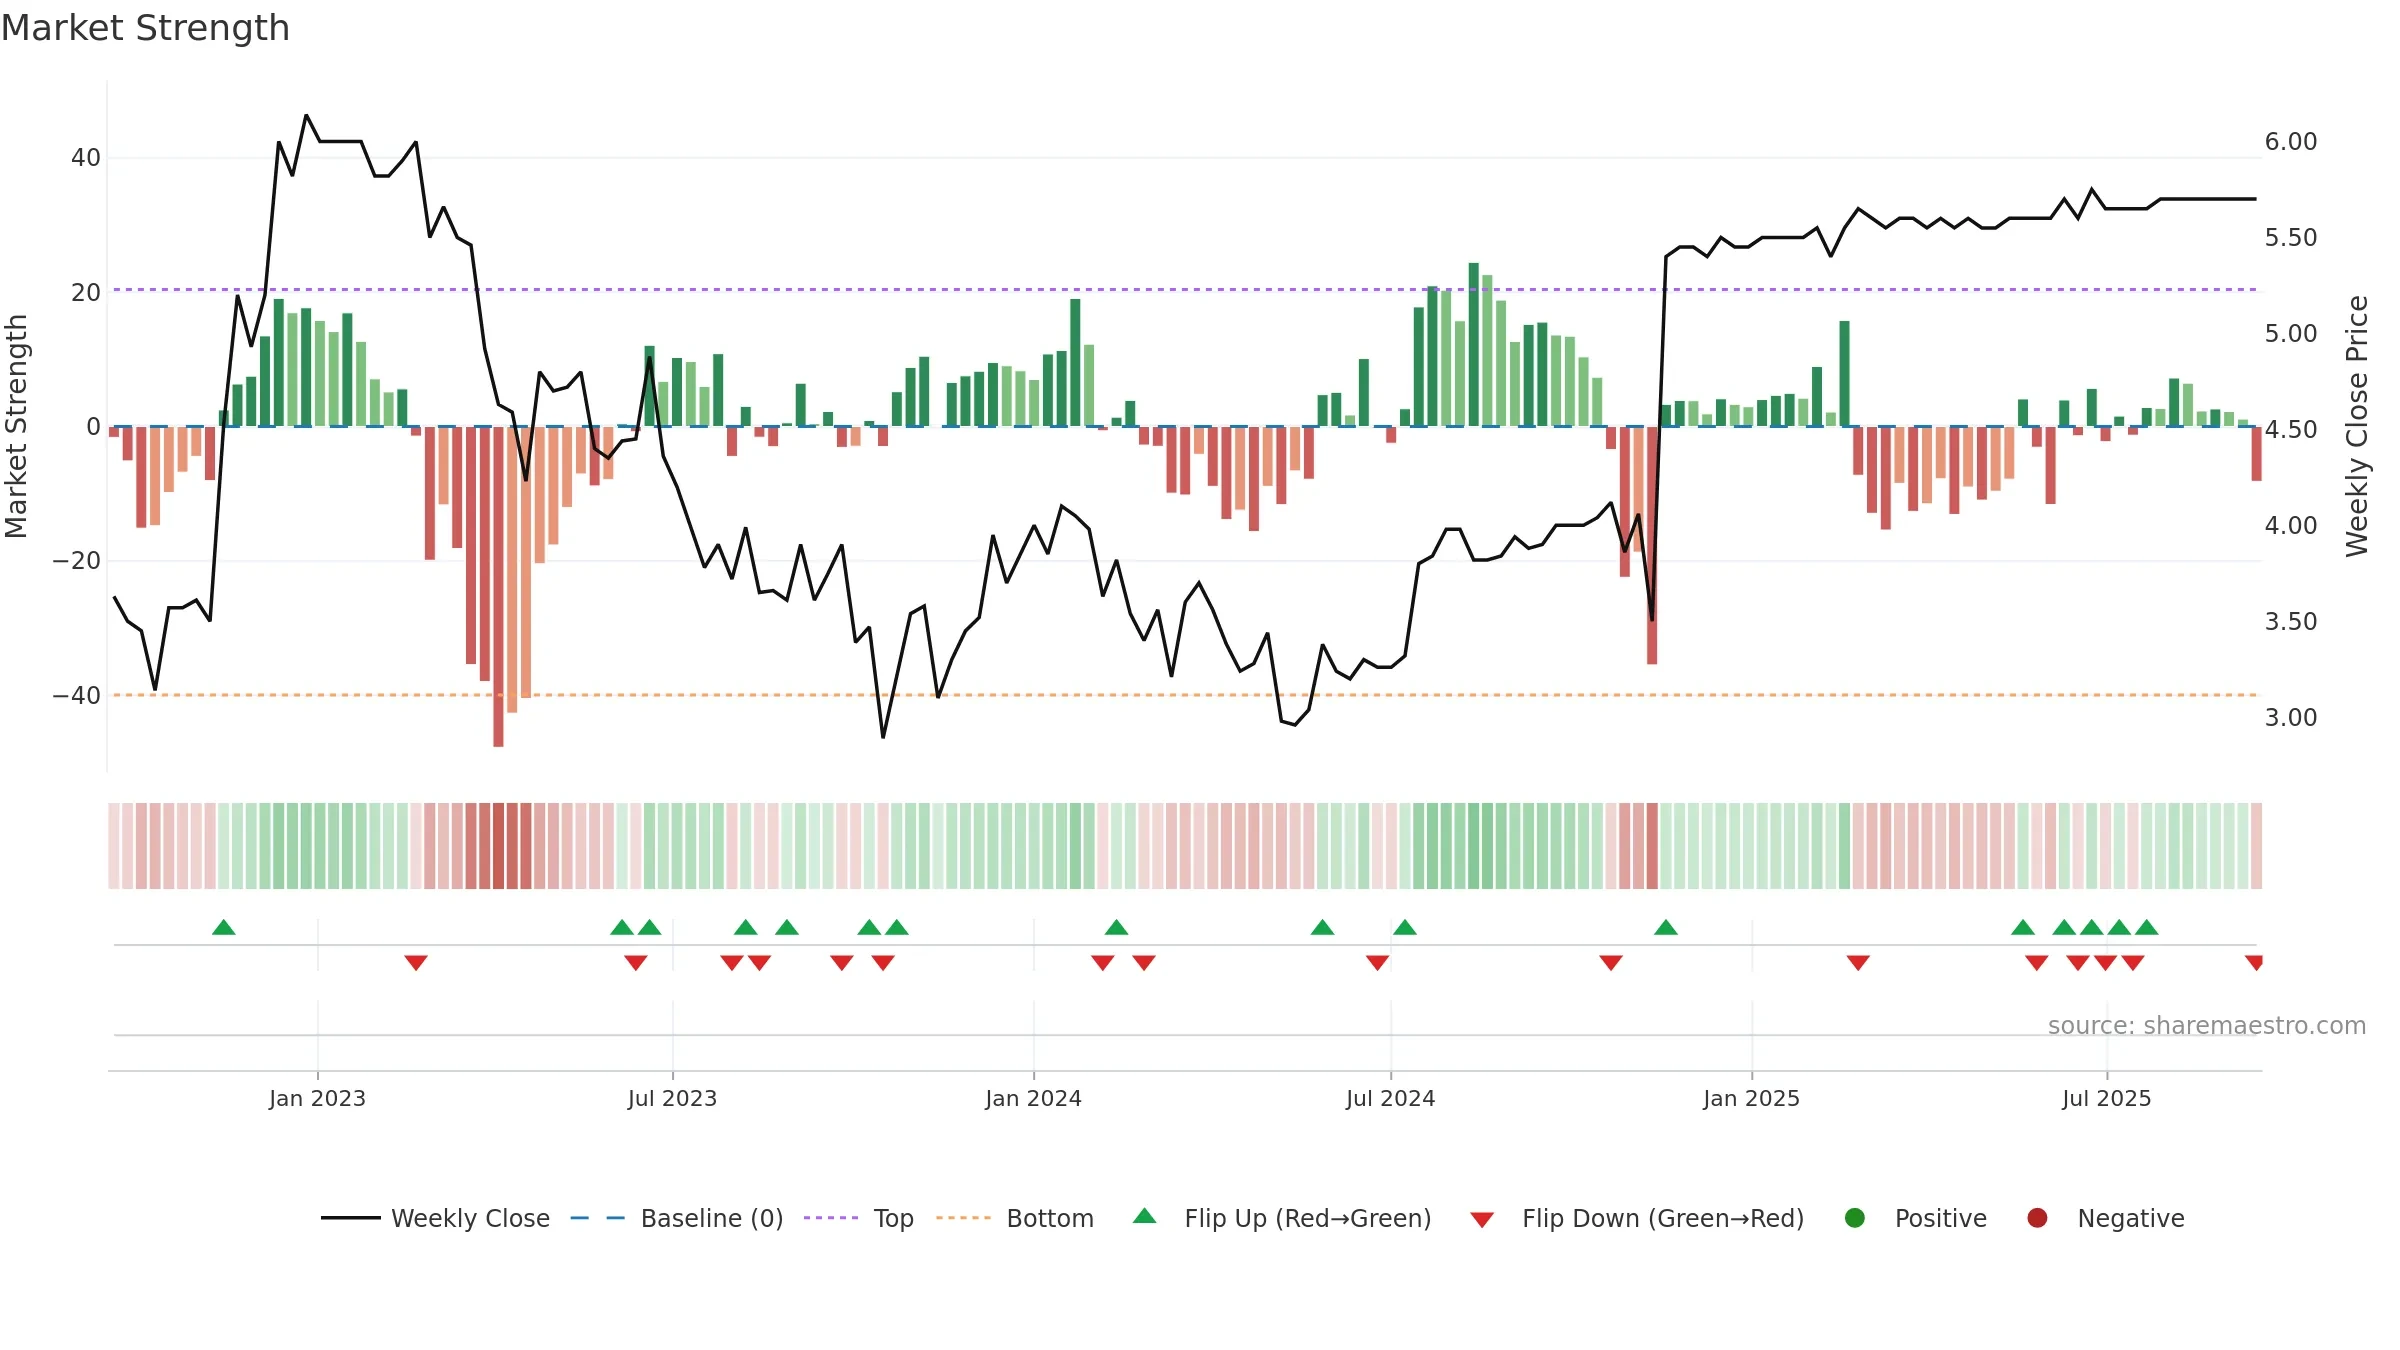
Task: Toggle the Top legend entry
Action: pyautogui.click(x=858, y=1218)
